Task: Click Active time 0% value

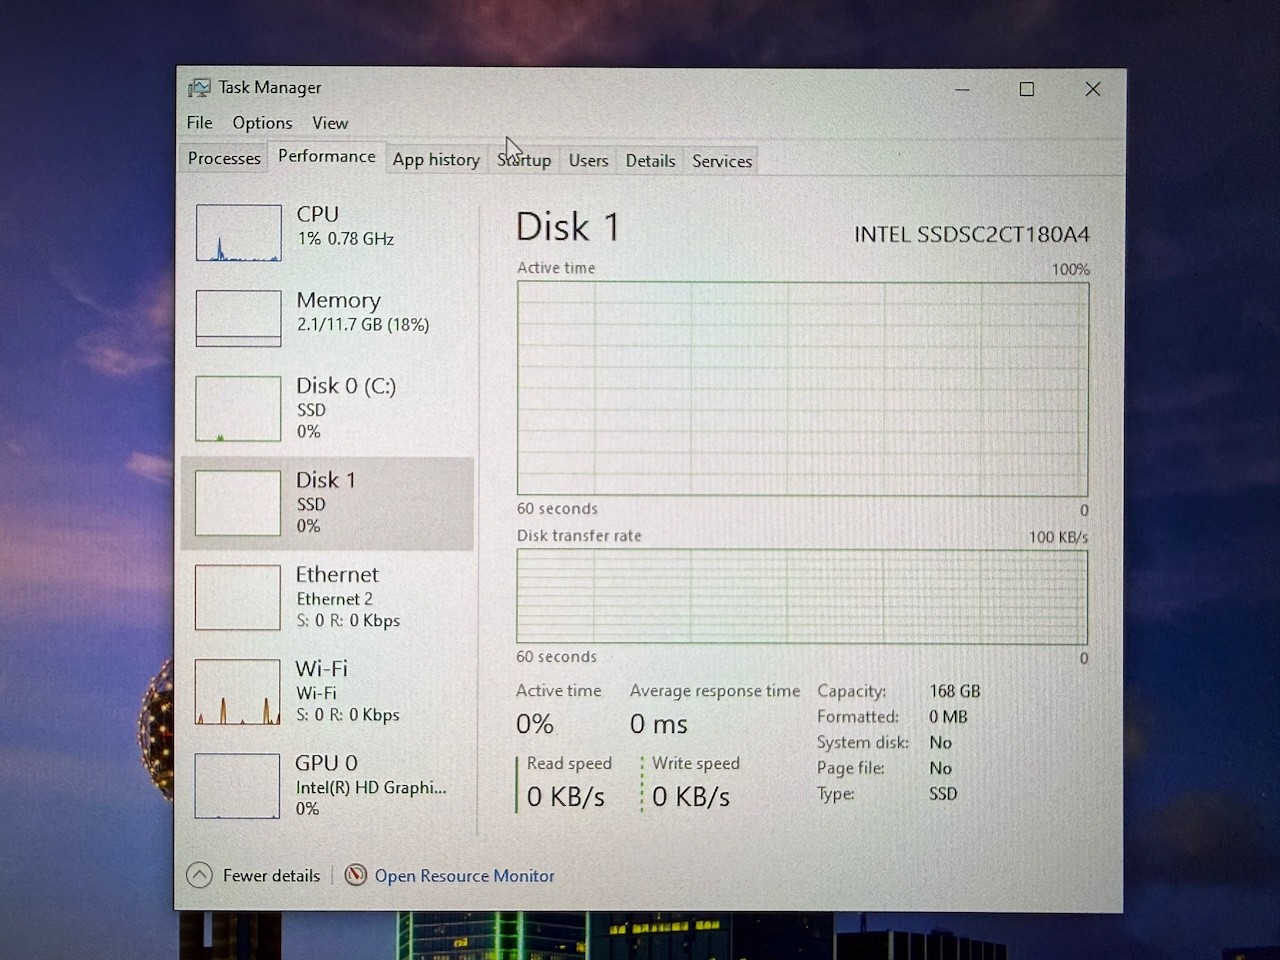Action: 535,724
